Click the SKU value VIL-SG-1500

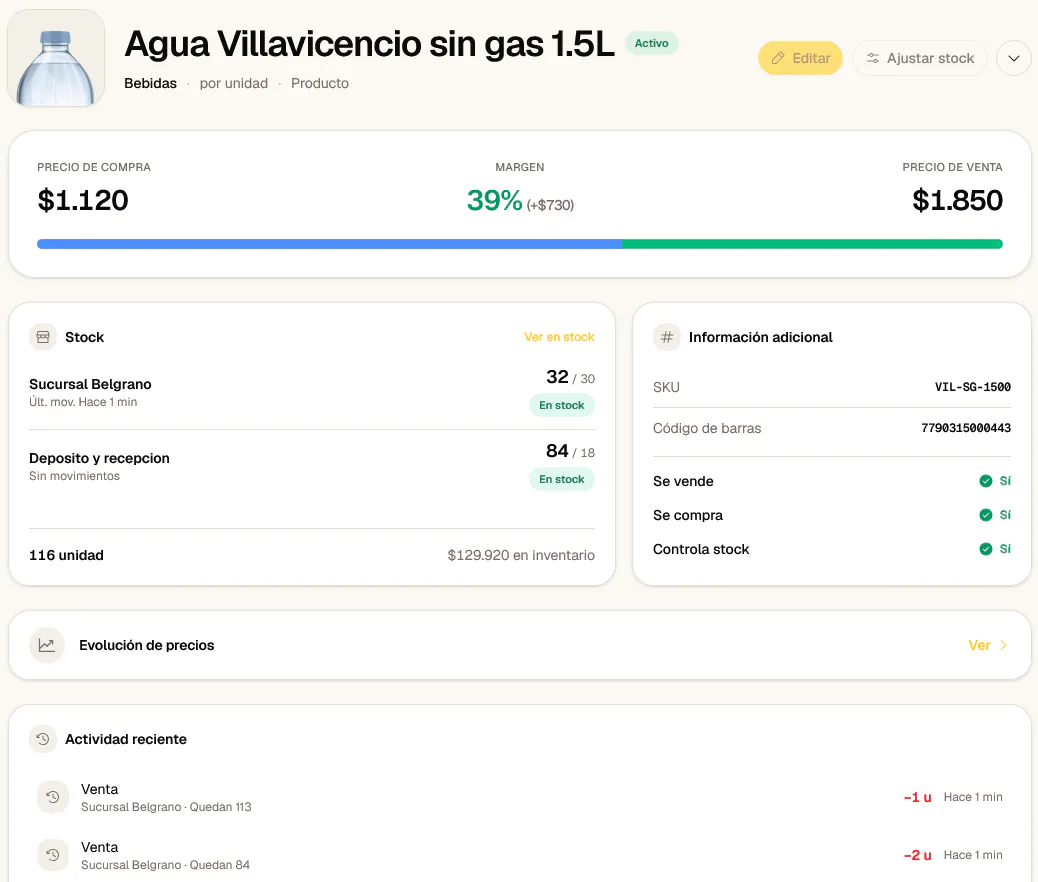pos(972,387)
